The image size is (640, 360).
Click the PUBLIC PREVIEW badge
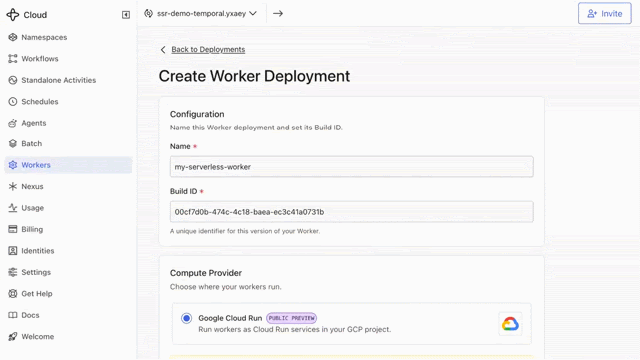pyautogui.click(x=291, y=318)
